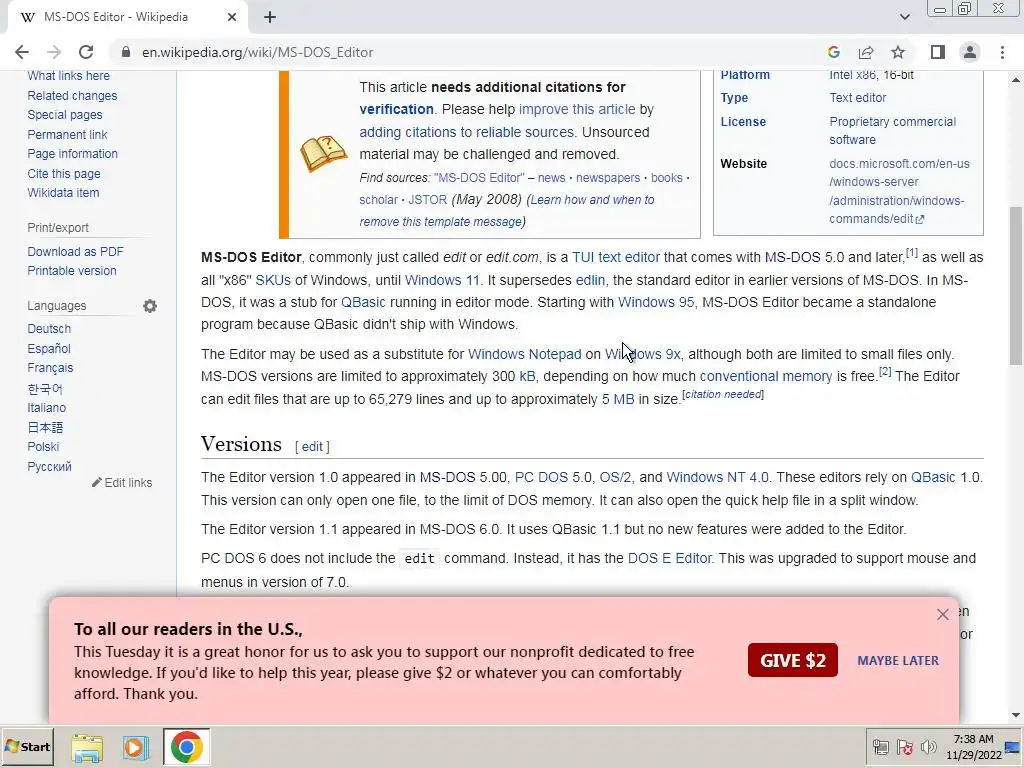The height and width of the screenshot is (768, 1024).
Task: Go to Special pages in the sidebar
Action: click(65, 115)
